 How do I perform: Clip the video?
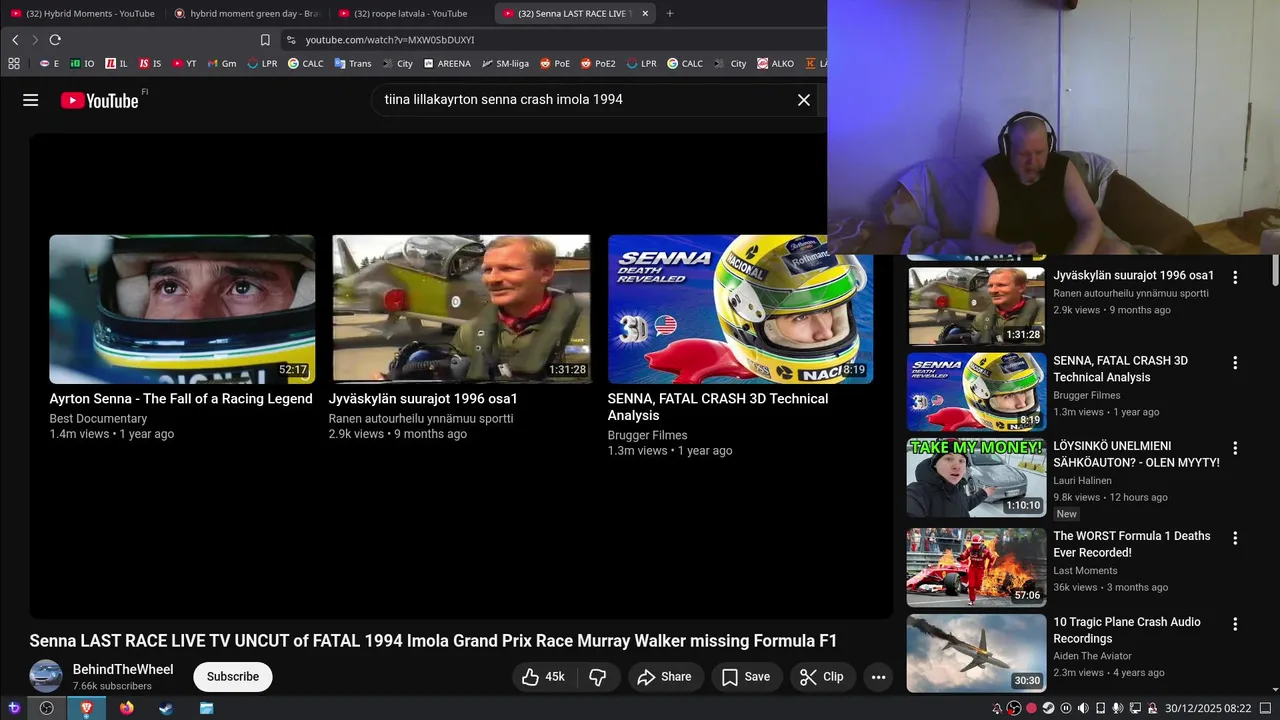[822, 677]
